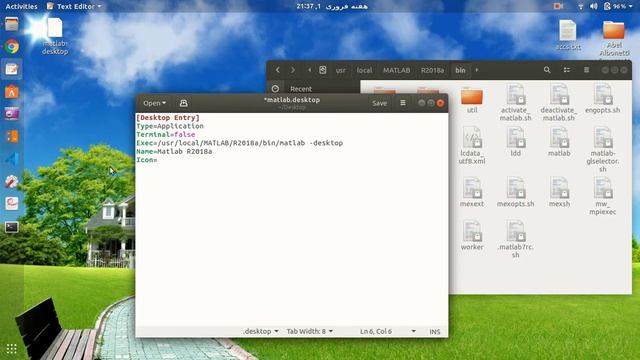The height and width of the screenshot is (360, 640).
Task: Open the Open dropdown in Text Editor
Action: pos(154,103)
